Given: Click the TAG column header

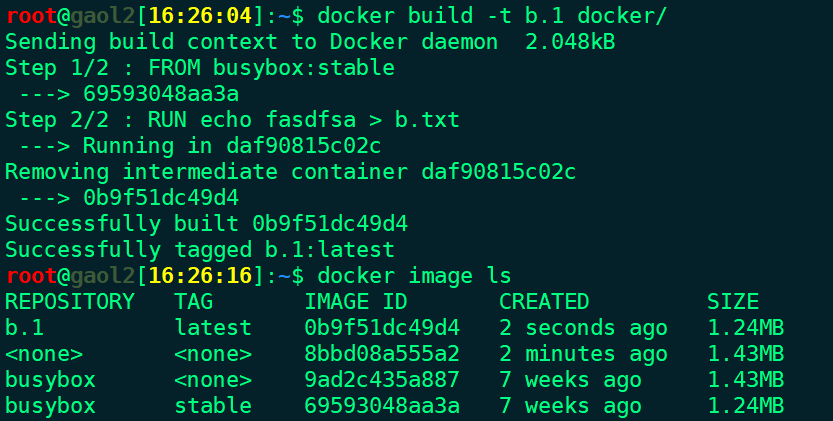Looking at the screenshot, I should click(x=193, y=302).
